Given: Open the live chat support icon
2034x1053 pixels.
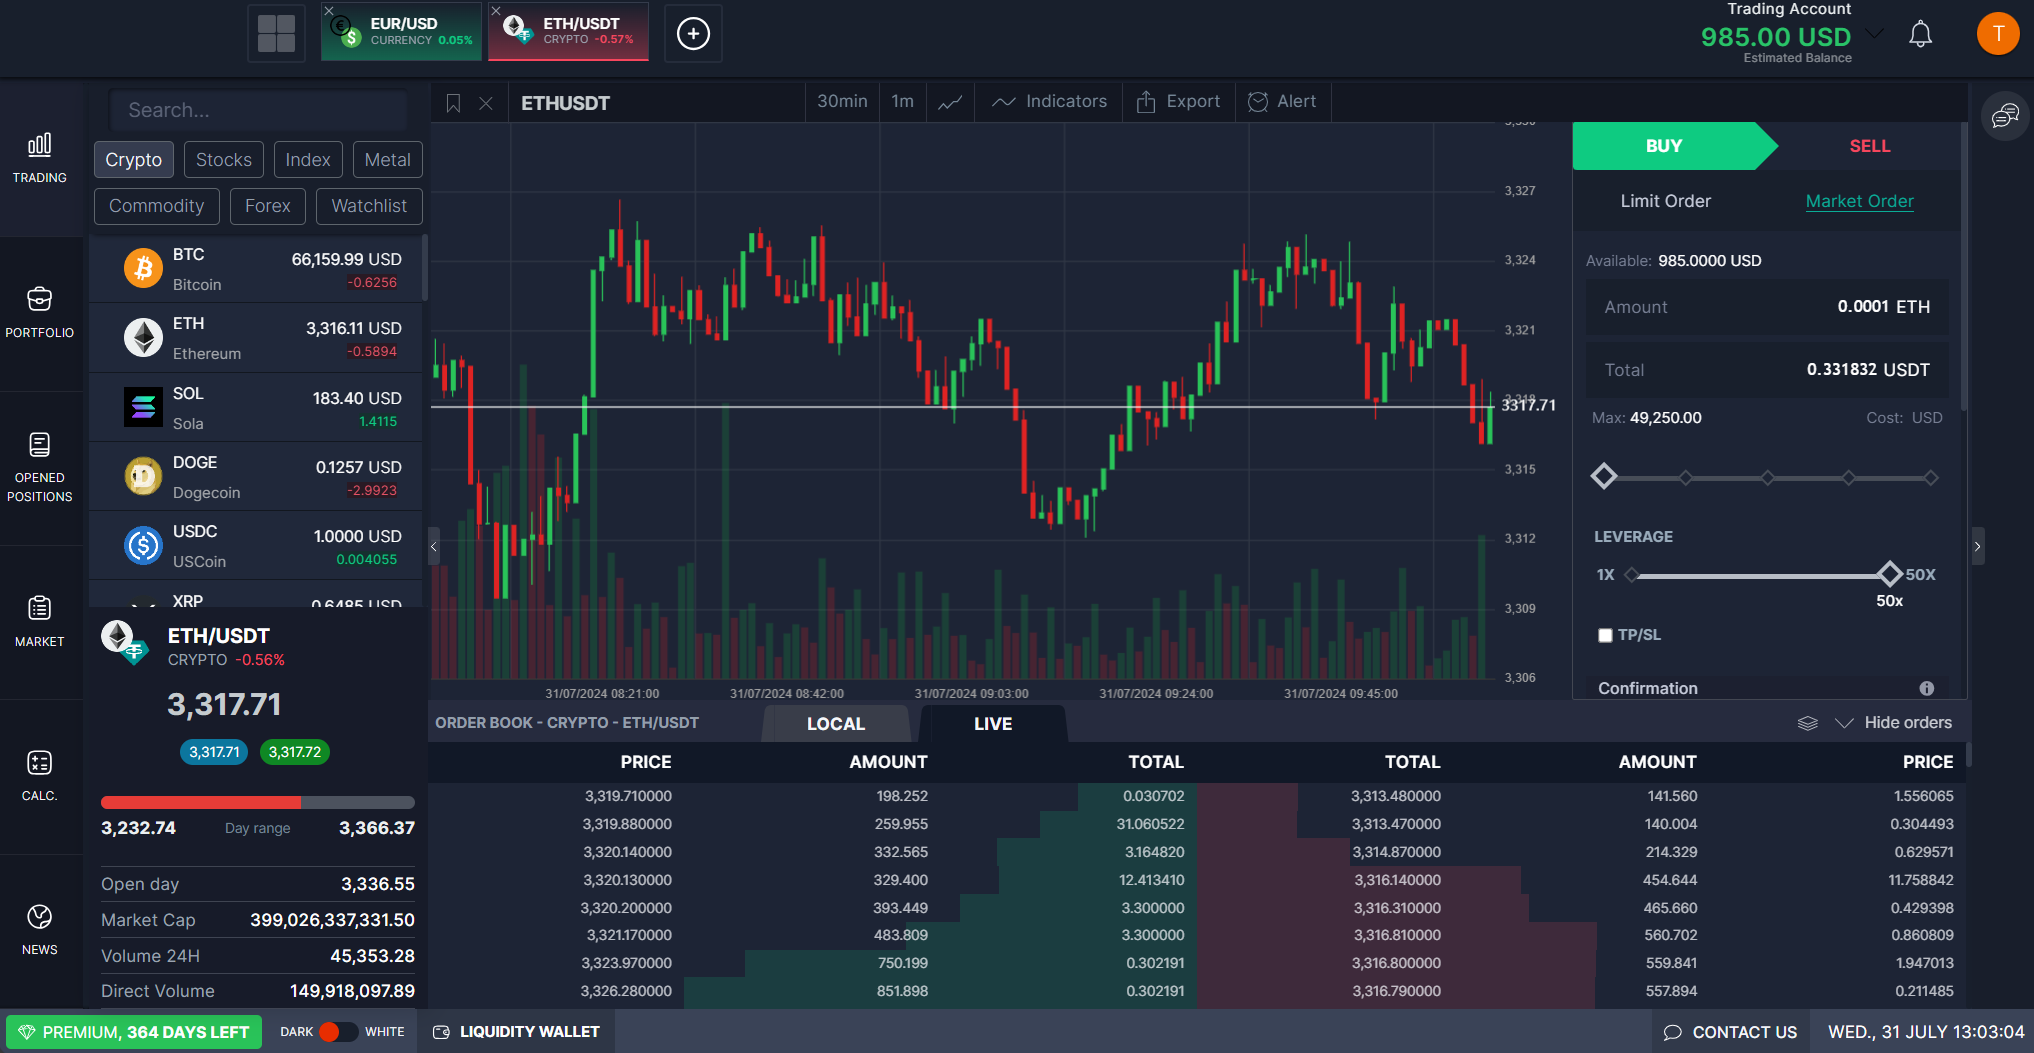Looking at the screenshot, I should (2005, 117).
